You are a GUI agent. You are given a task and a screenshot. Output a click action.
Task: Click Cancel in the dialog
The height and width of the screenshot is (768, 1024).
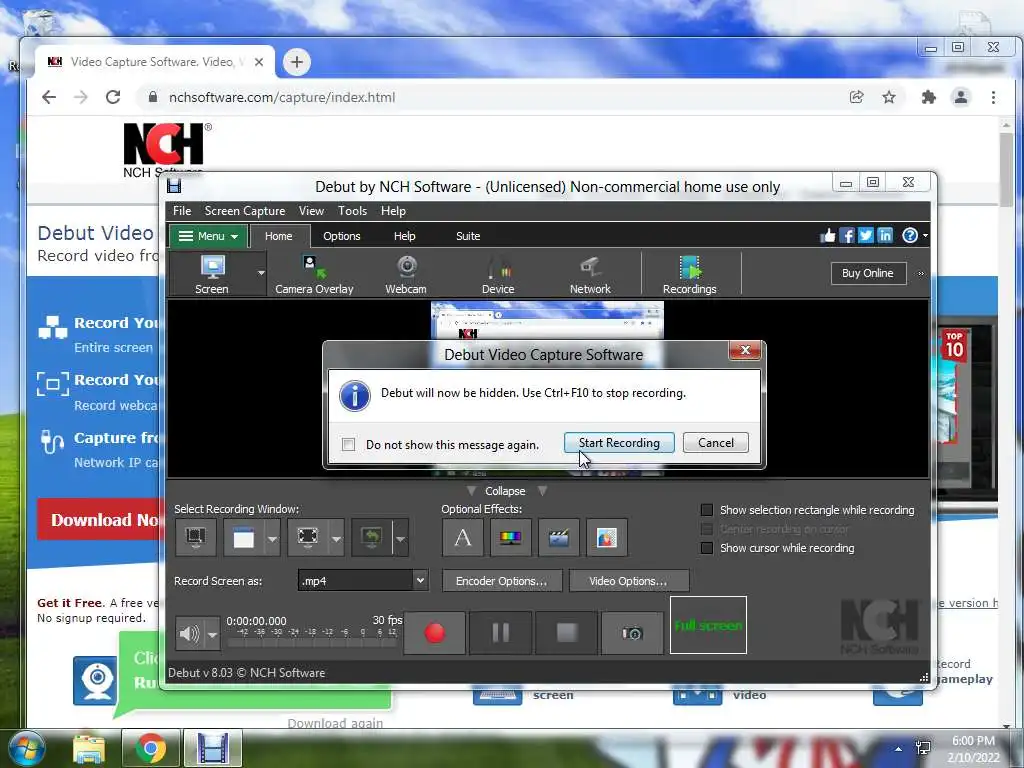716,443
